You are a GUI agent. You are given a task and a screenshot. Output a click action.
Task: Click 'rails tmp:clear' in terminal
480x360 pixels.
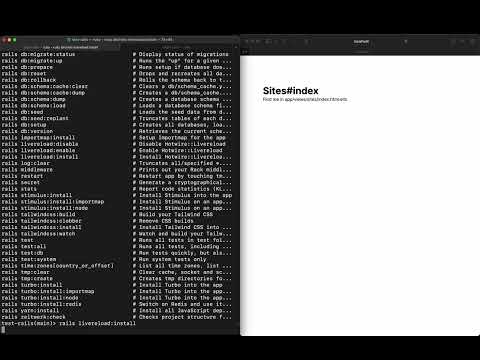tap(26, 272)
